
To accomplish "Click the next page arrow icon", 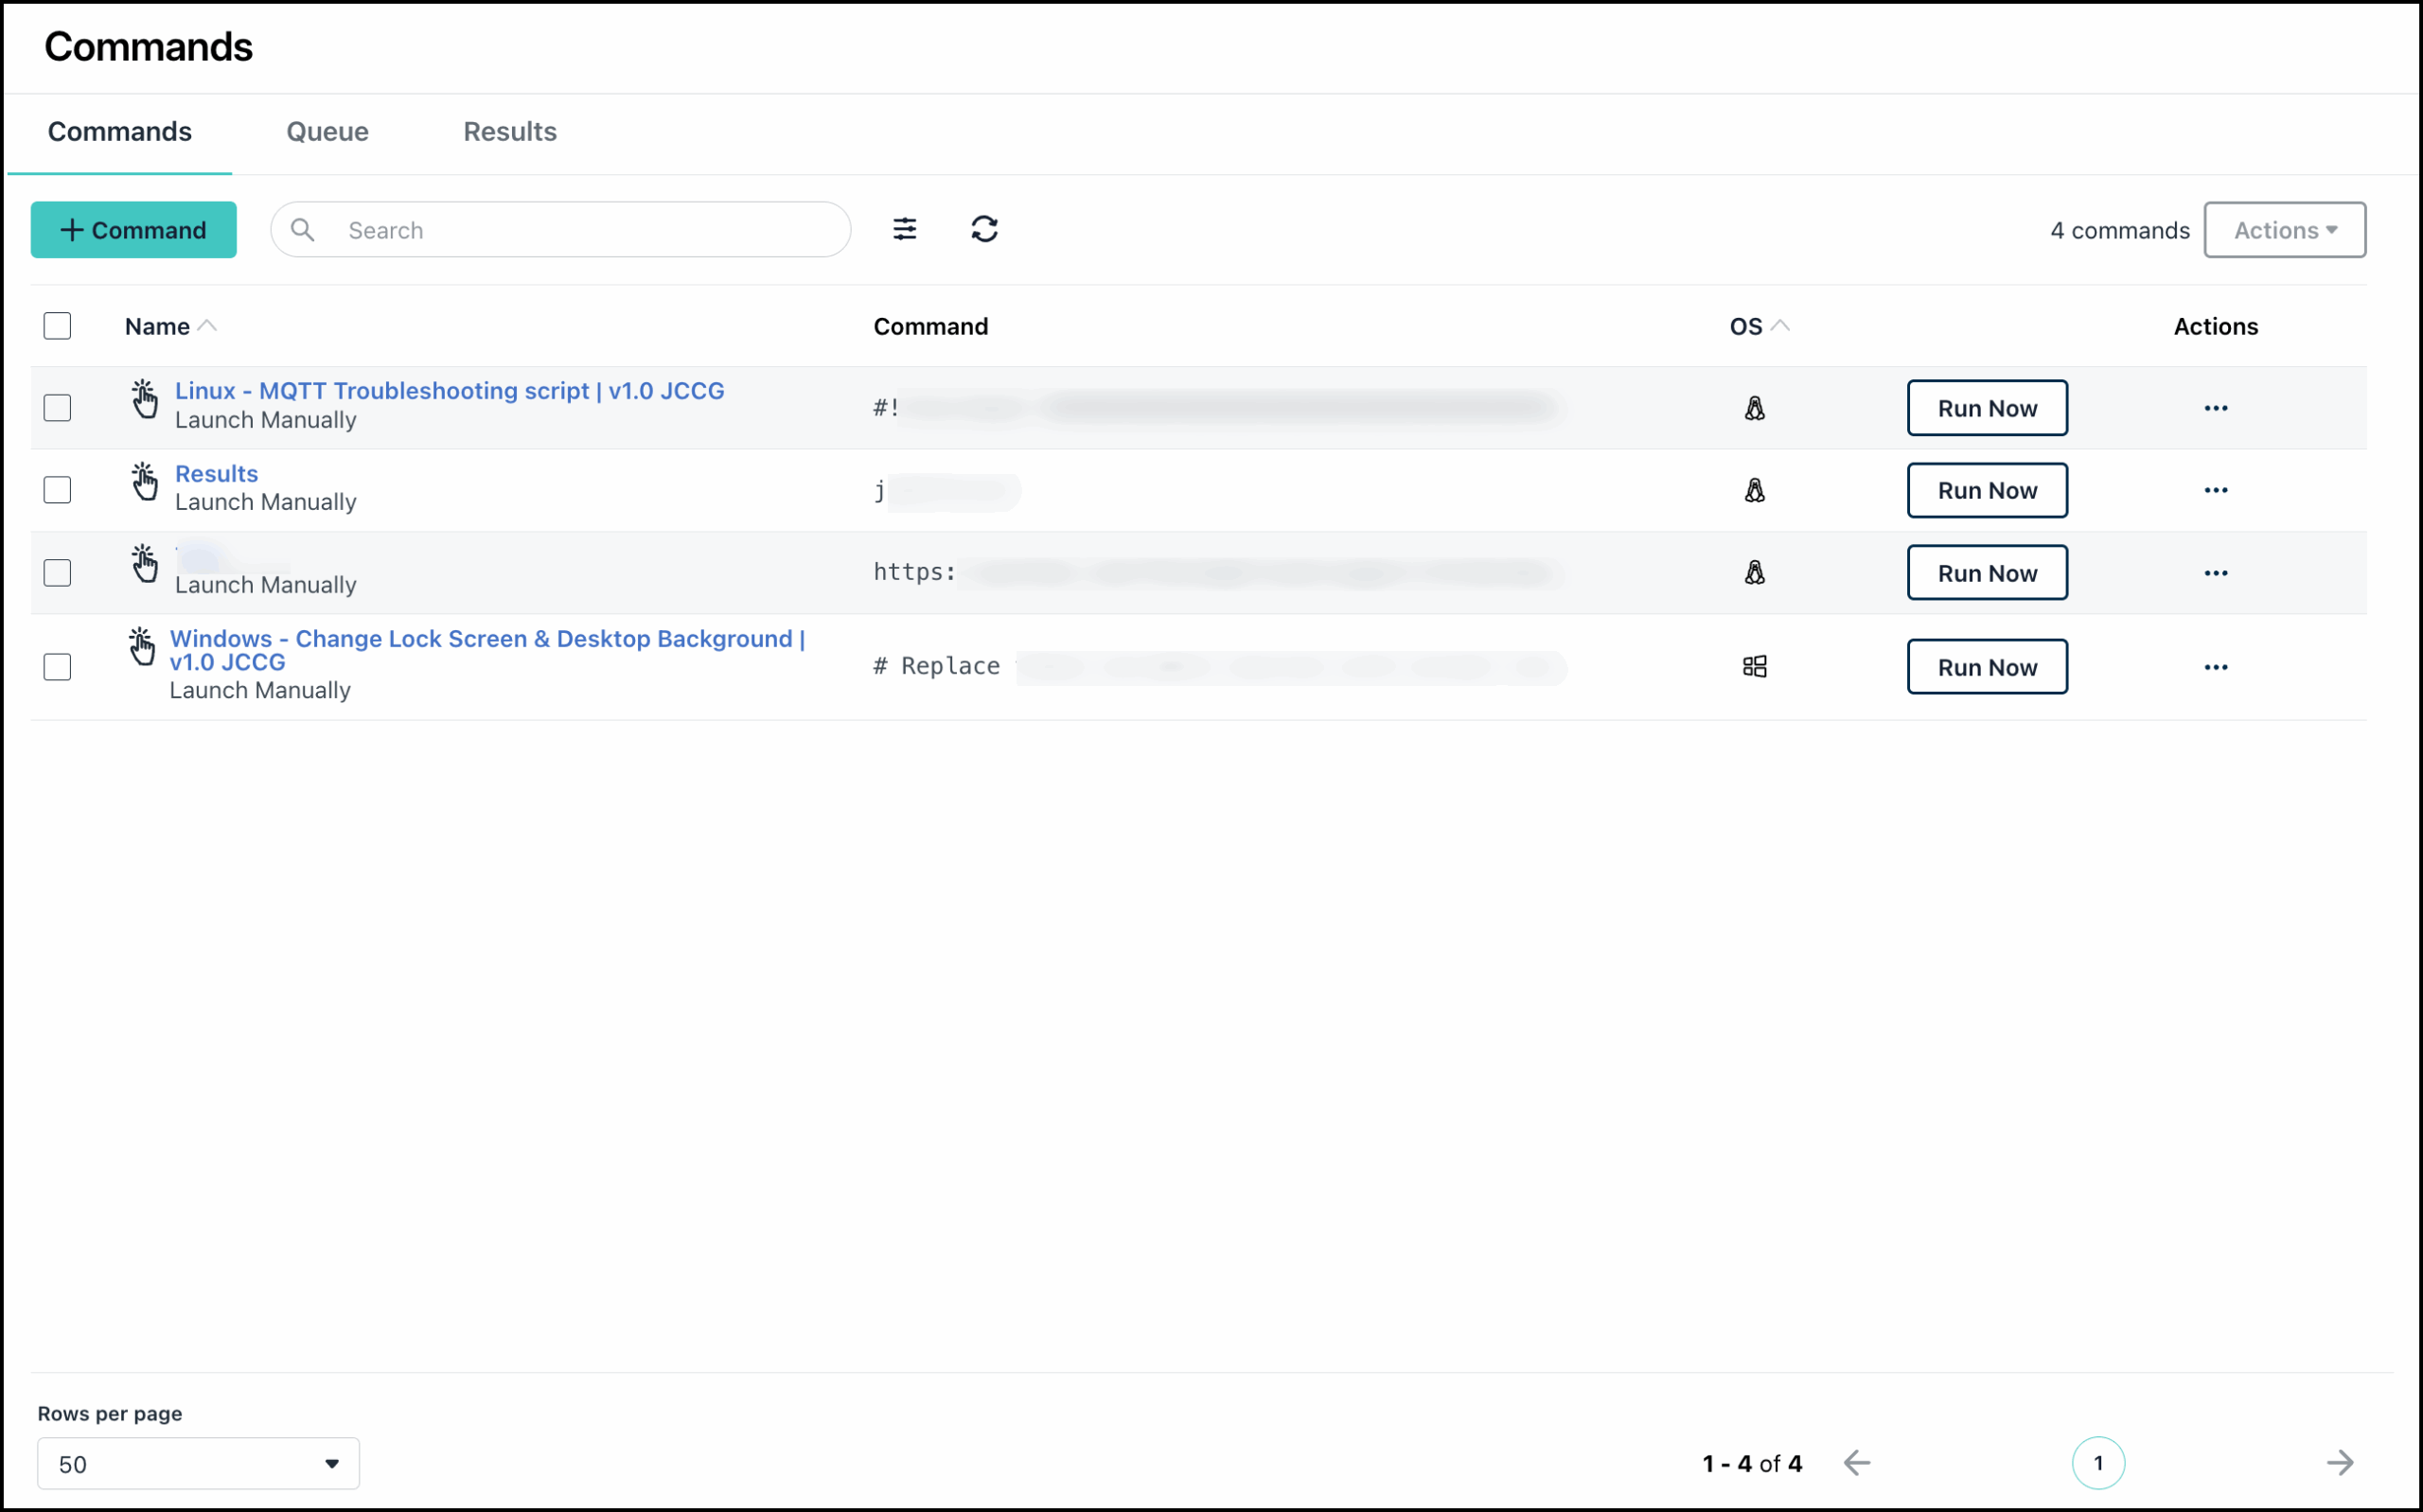I will tap(2340, 1463).
